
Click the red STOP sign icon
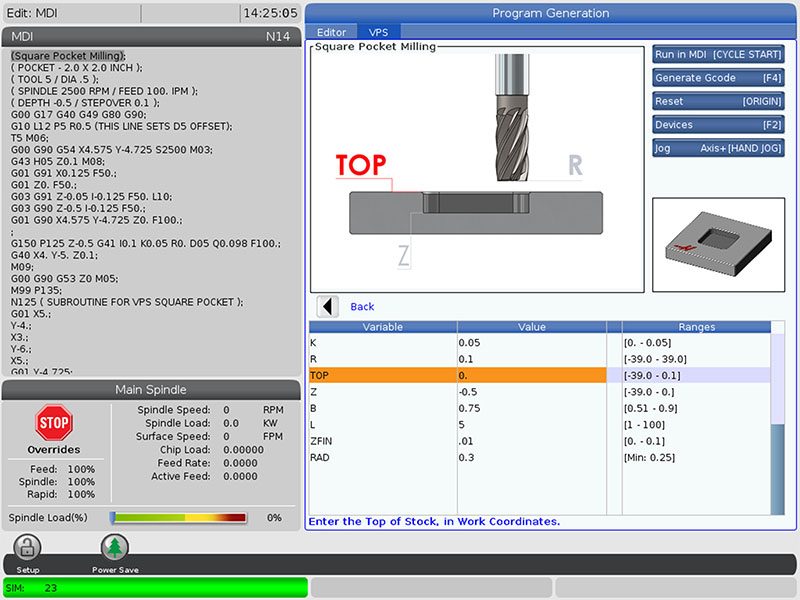(53, 422)
